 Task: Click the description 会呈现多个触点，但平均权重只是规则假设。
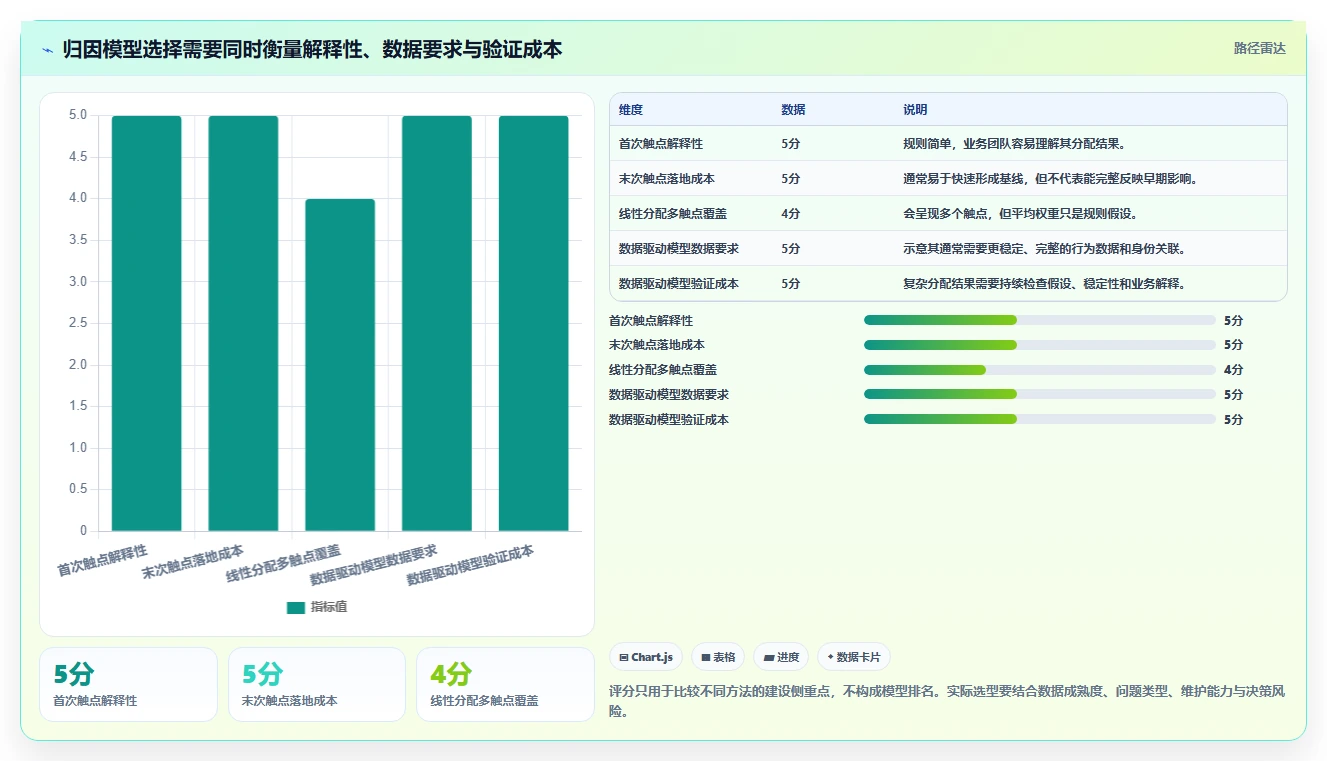1021,214
